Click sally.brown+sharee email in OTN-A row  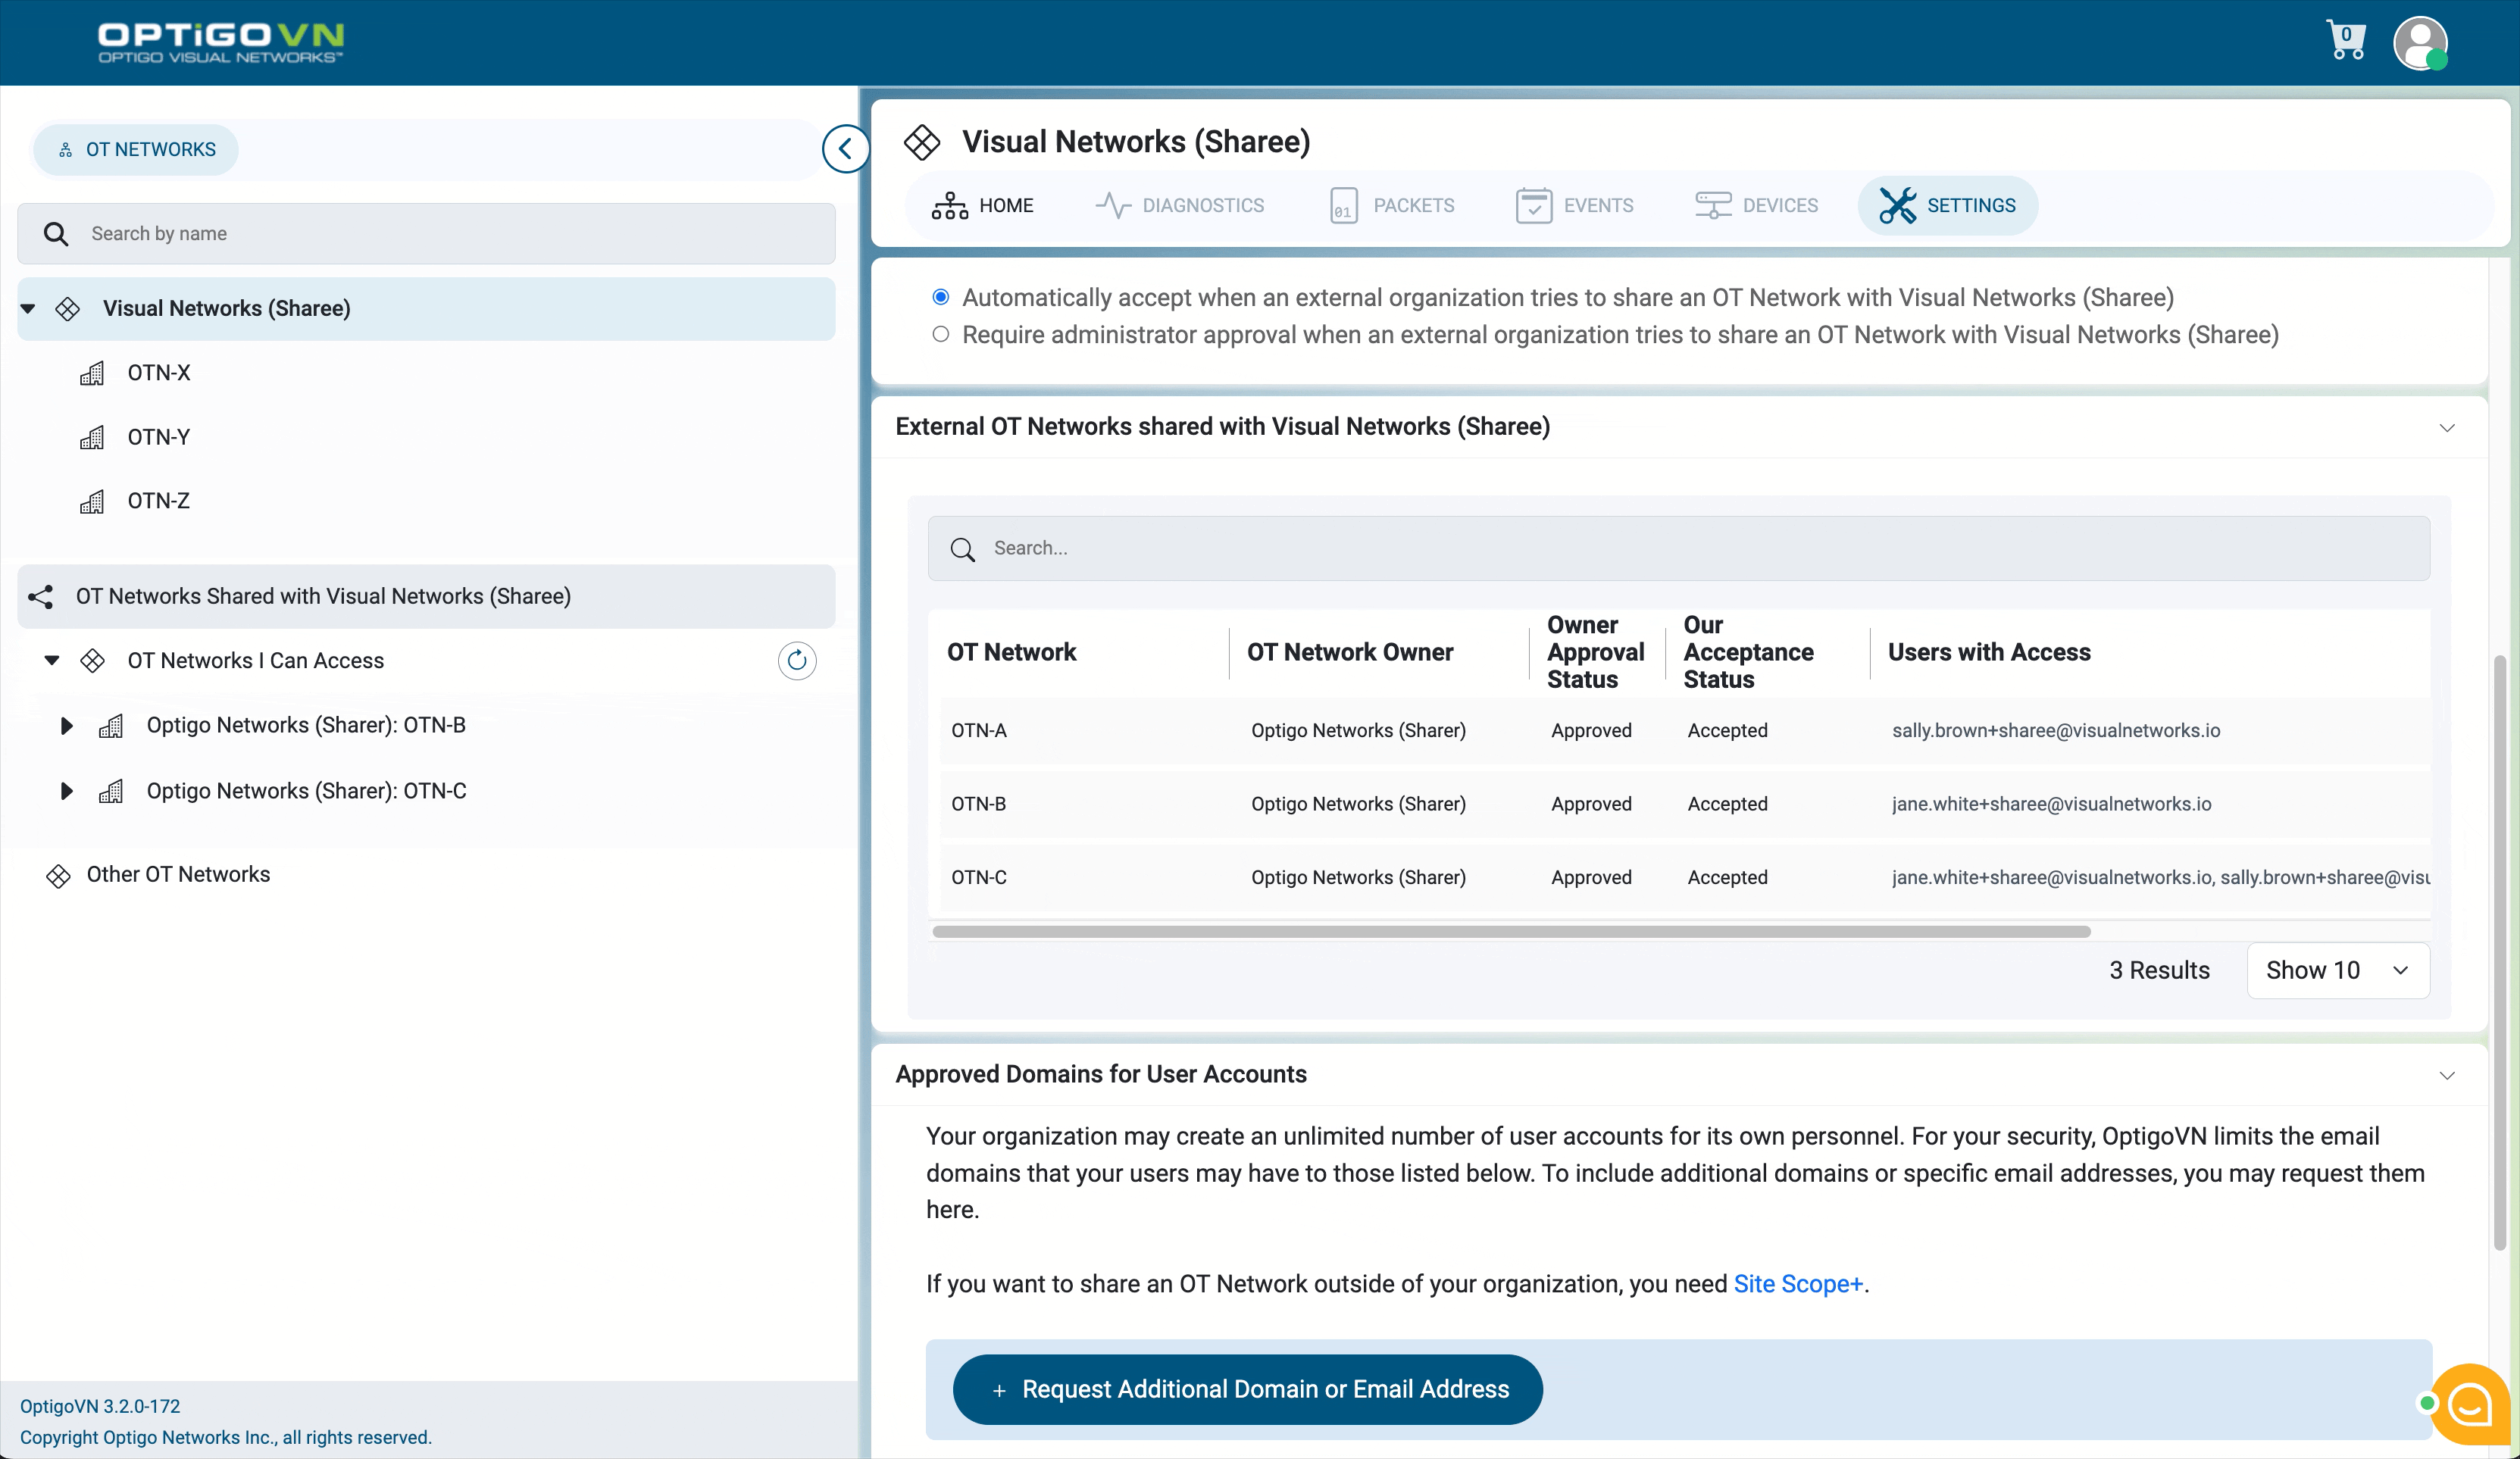[x=2056, y=731]
